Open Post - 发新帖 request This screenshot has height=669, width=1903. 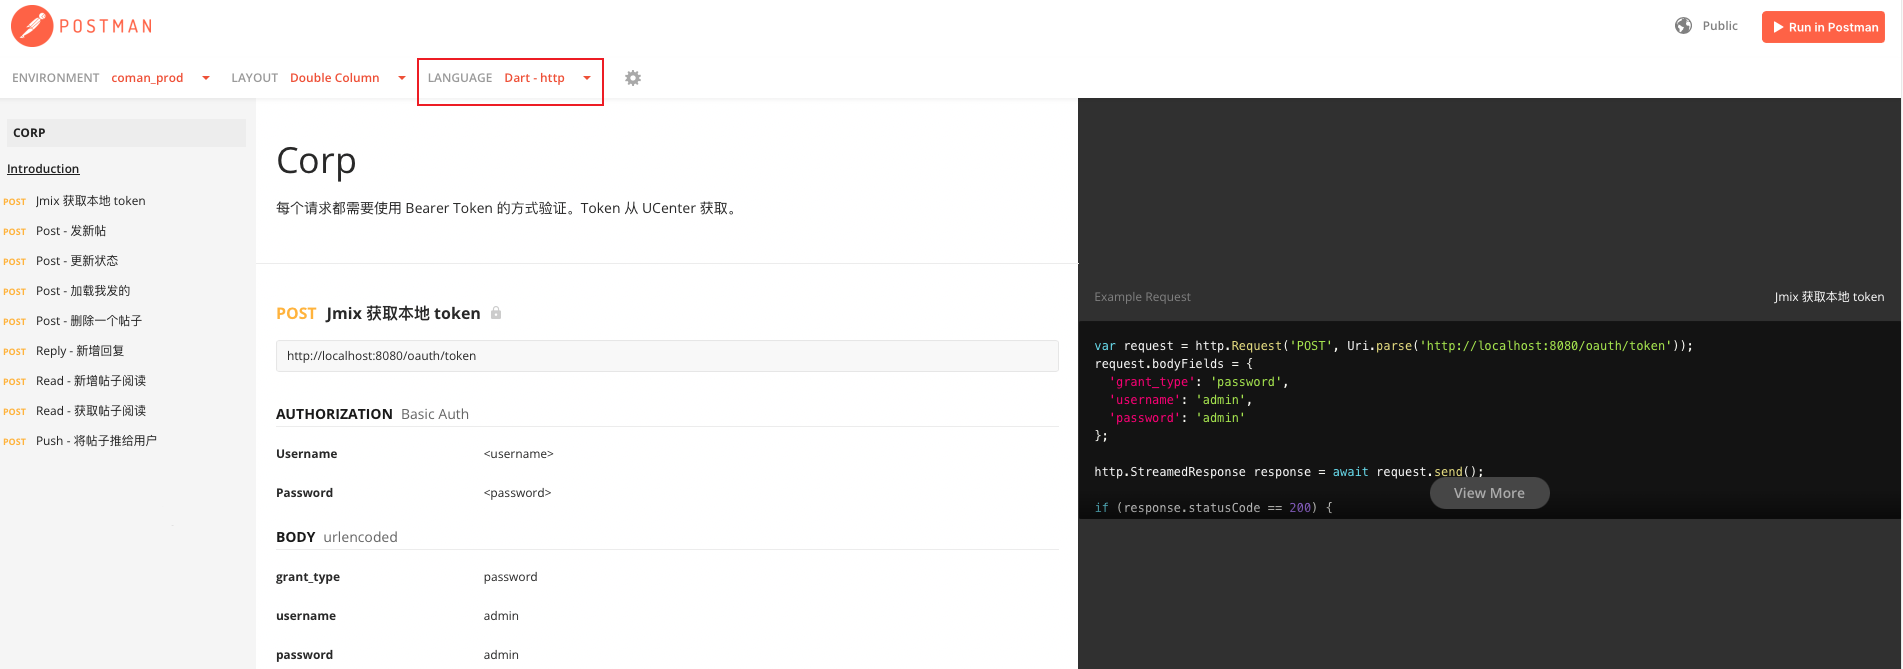[71, 231]
